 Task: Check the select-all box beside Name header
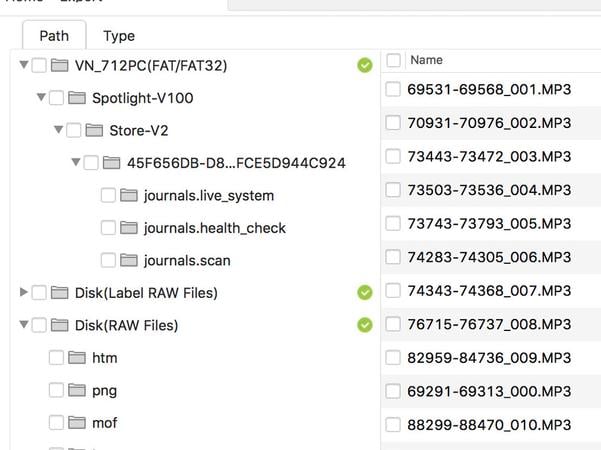point(393,60)
